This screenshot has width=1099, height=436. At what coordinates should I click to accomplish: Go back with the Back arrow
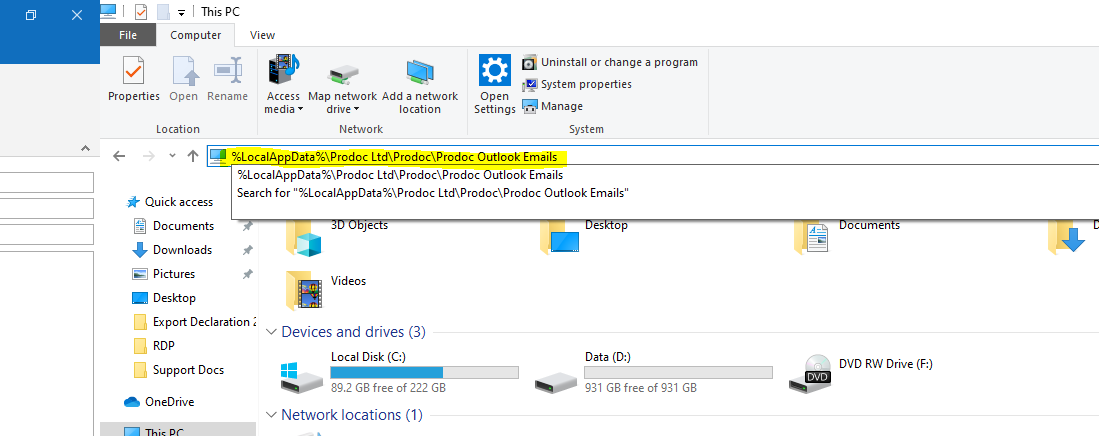click(x=119, y=156)
